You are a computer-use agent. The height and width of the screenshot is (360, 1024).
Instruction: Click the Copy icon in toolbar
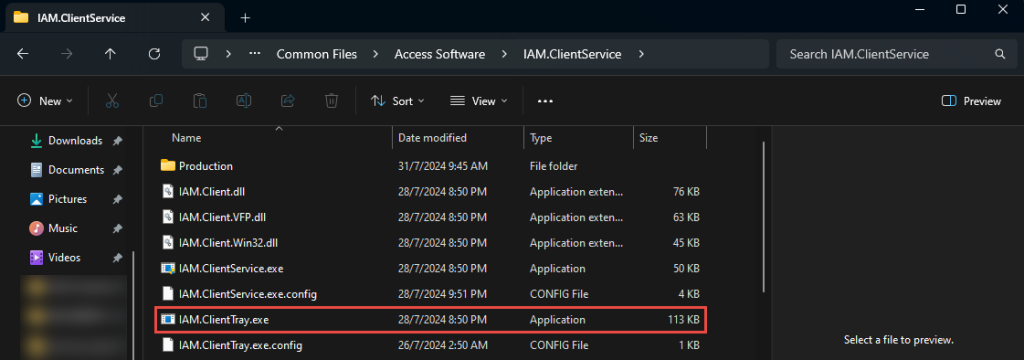point(156,101)
